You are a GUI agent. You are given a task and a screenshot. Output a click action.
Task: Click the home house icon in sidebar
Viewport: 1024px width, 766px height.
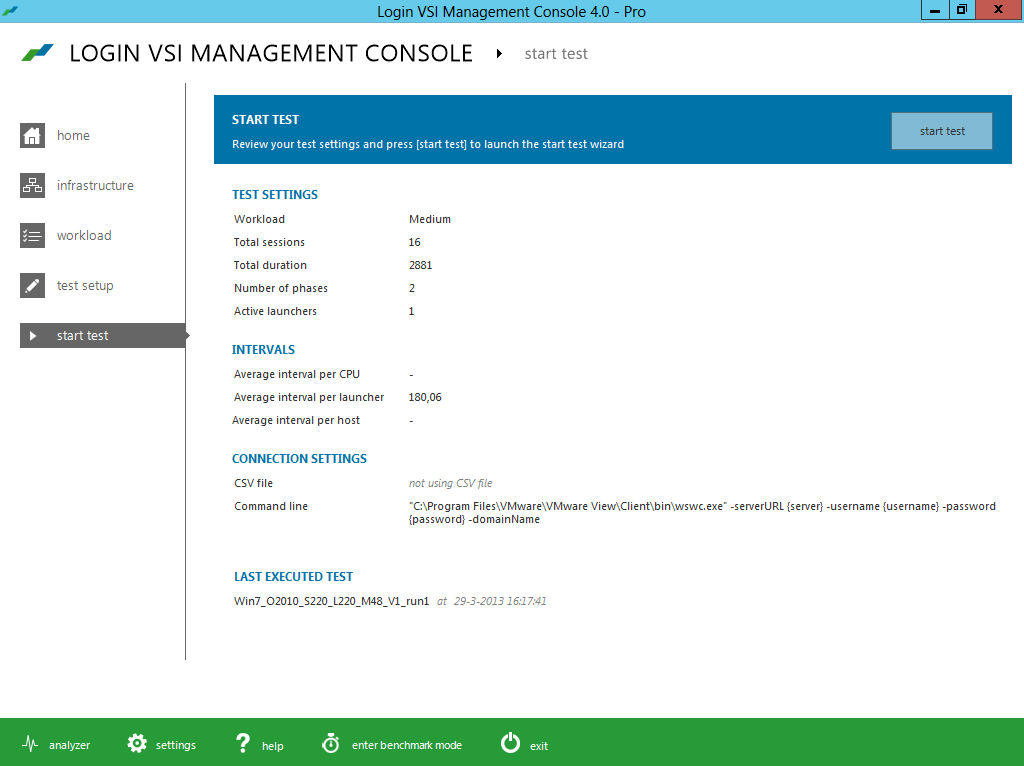click(33, 136)
